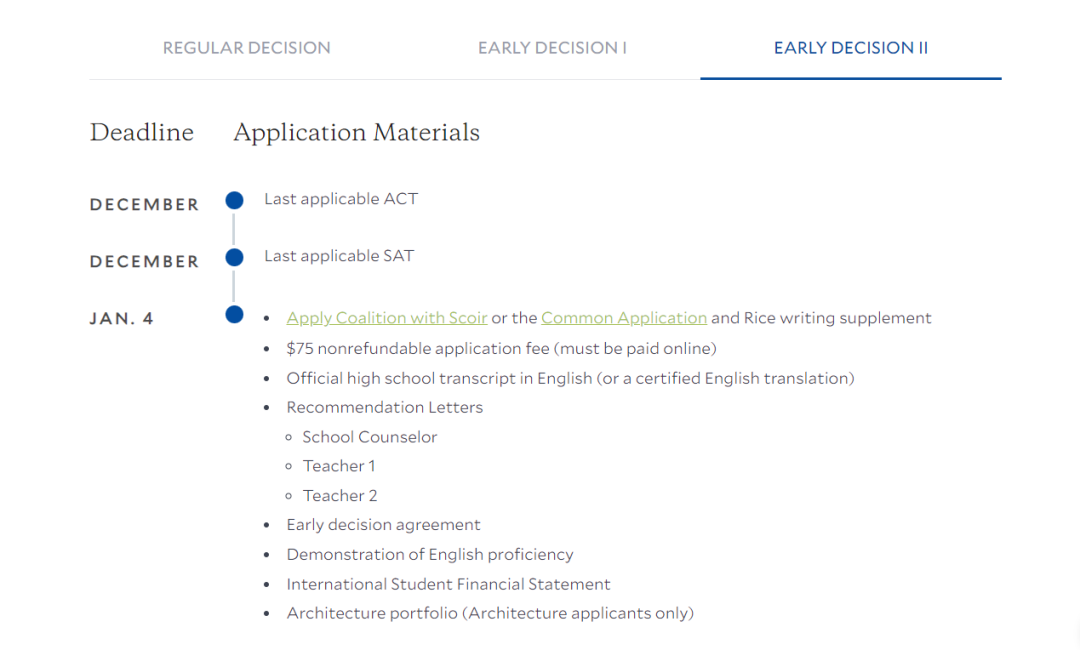Select the Last applicable ACT text
Screen dimensions: 1080x650
point(341,199)
